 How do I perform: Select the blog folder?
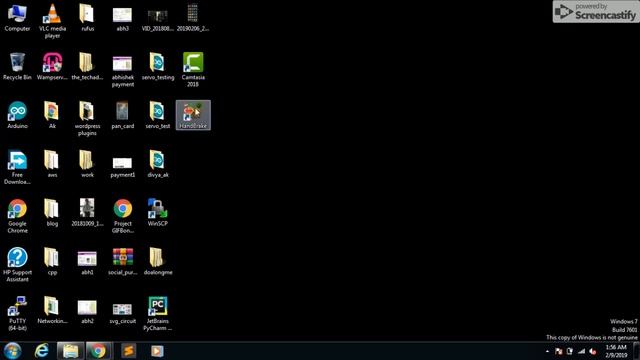tap(52, 213)
